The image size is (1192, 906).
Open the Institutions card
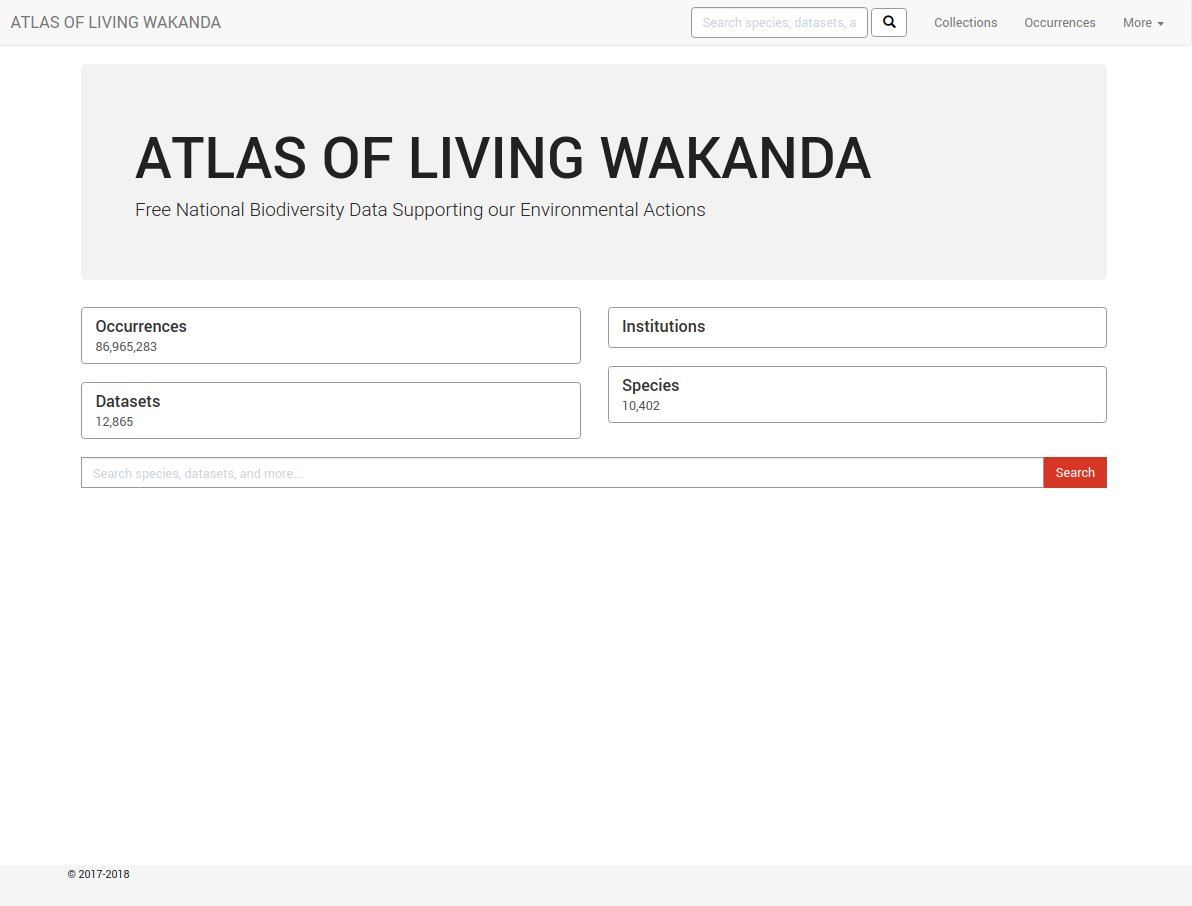point(858,328)
